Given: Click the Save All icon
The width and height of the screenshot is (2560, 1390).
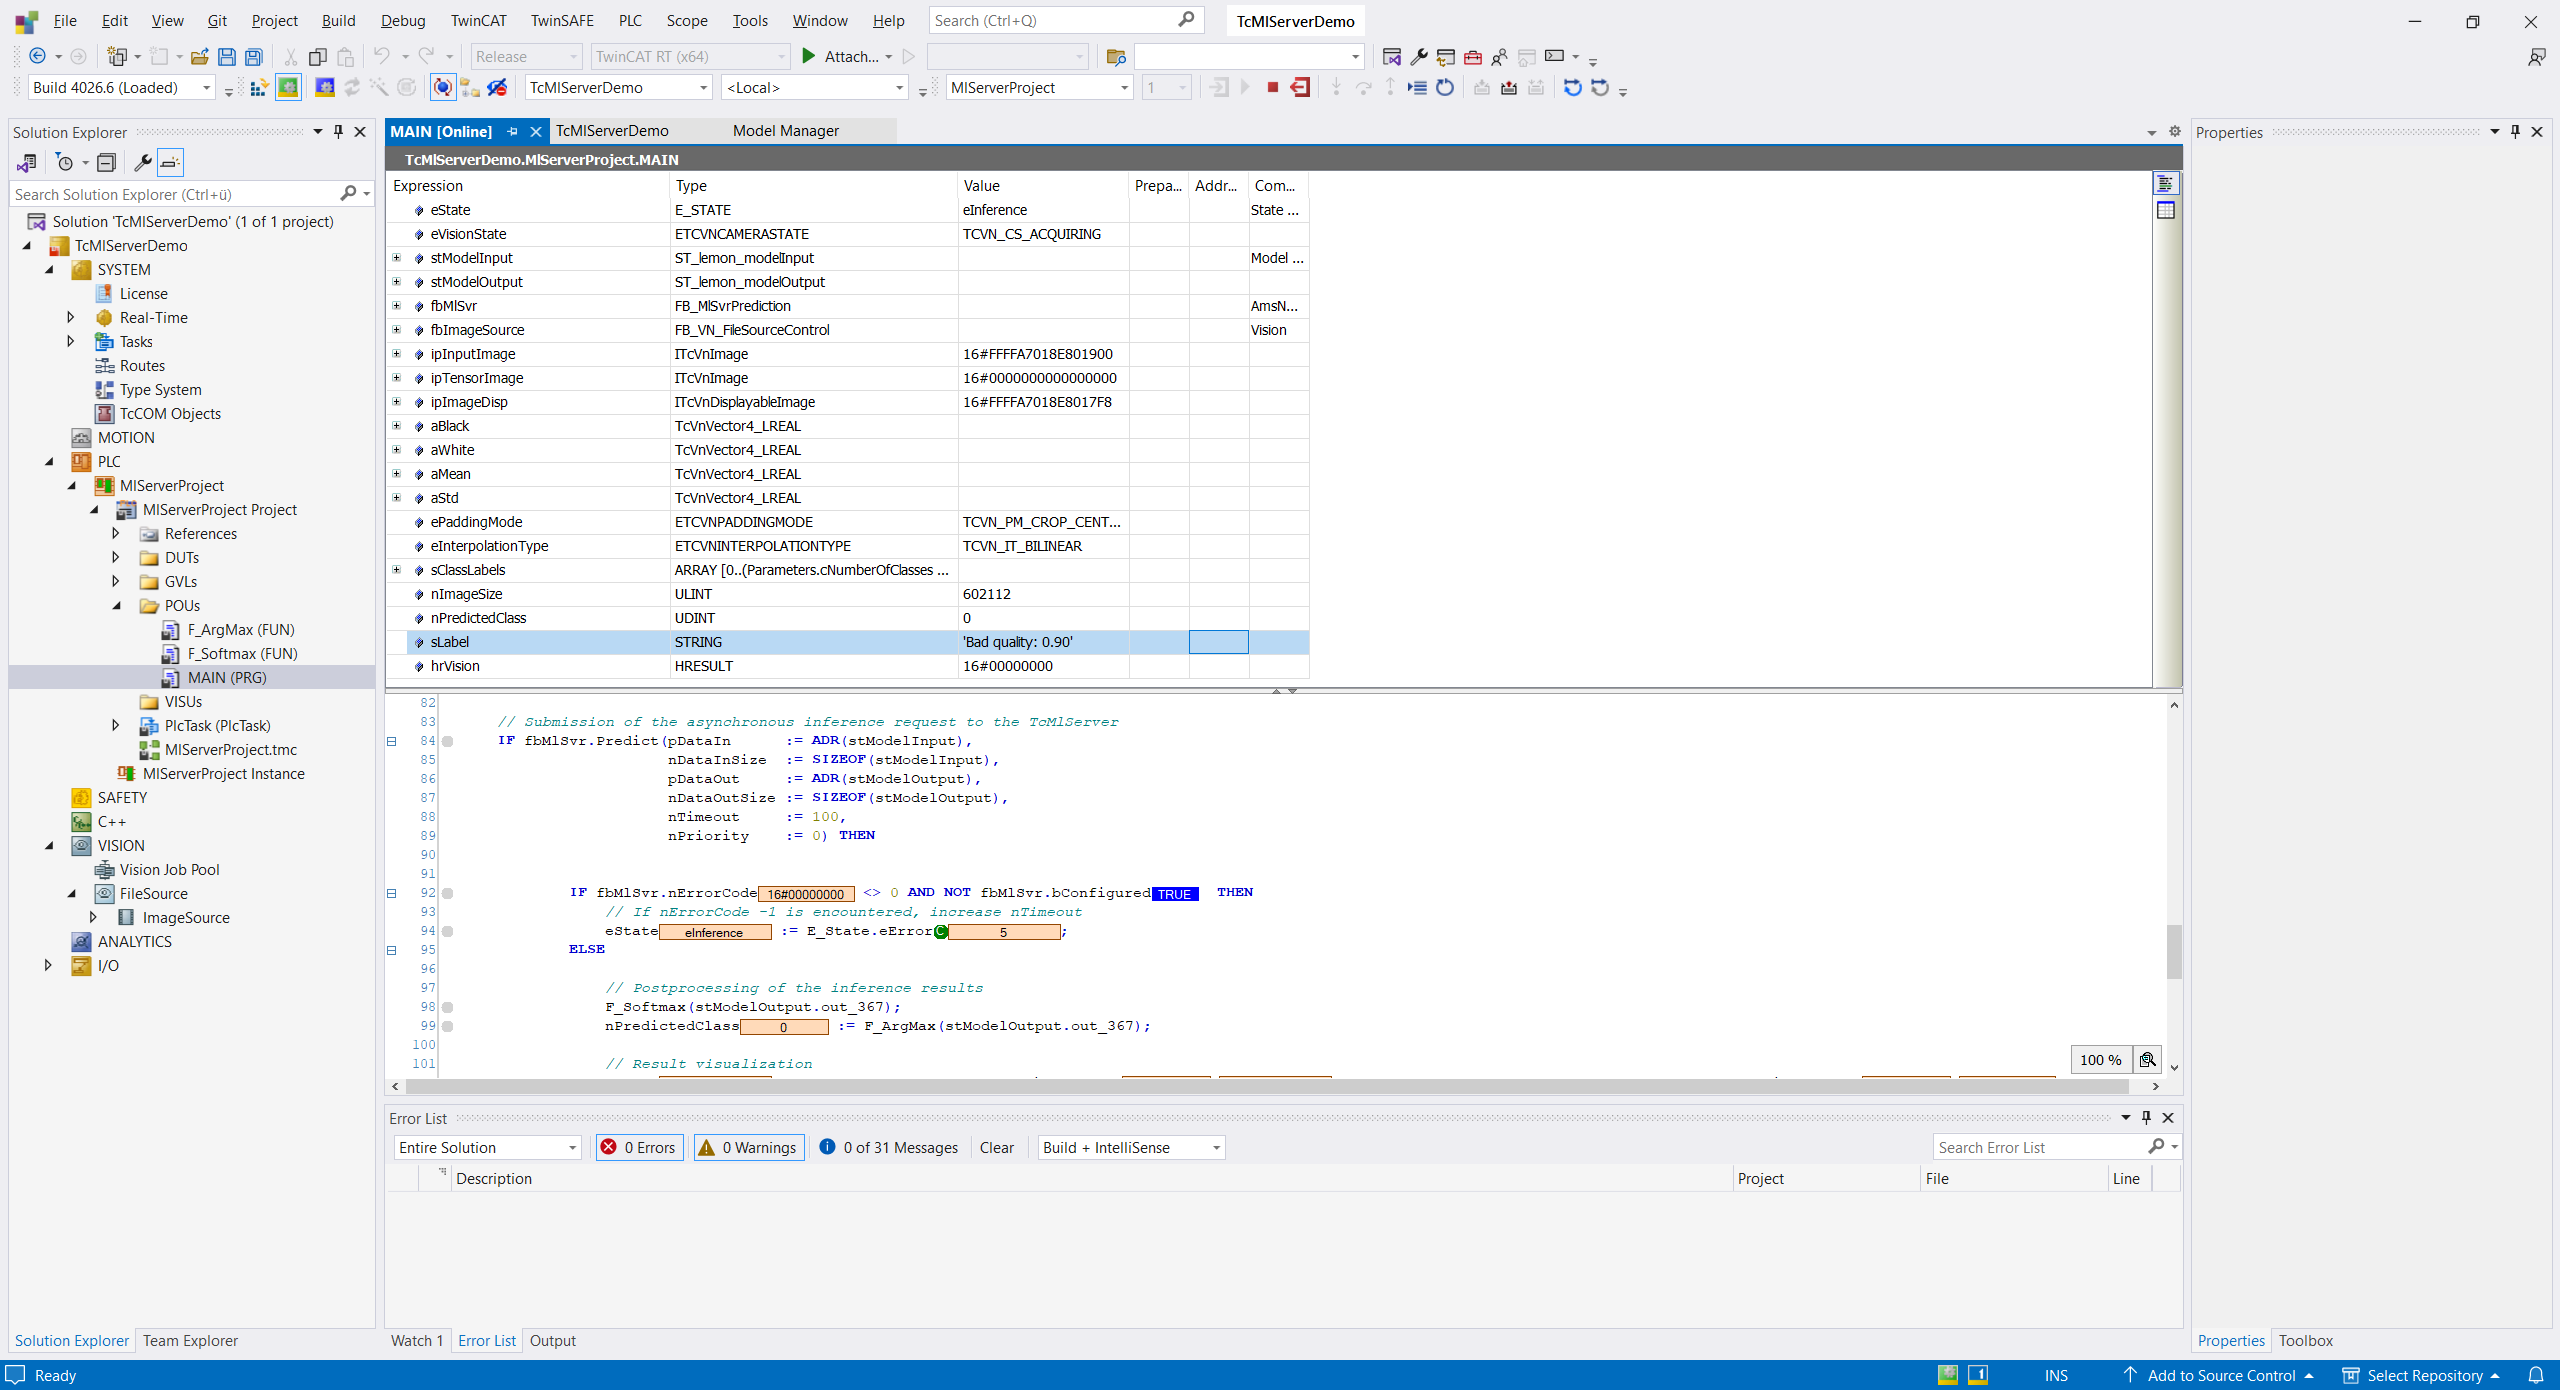Looking at the screenshot, I should pyautogui.click(x=254, y=57).
